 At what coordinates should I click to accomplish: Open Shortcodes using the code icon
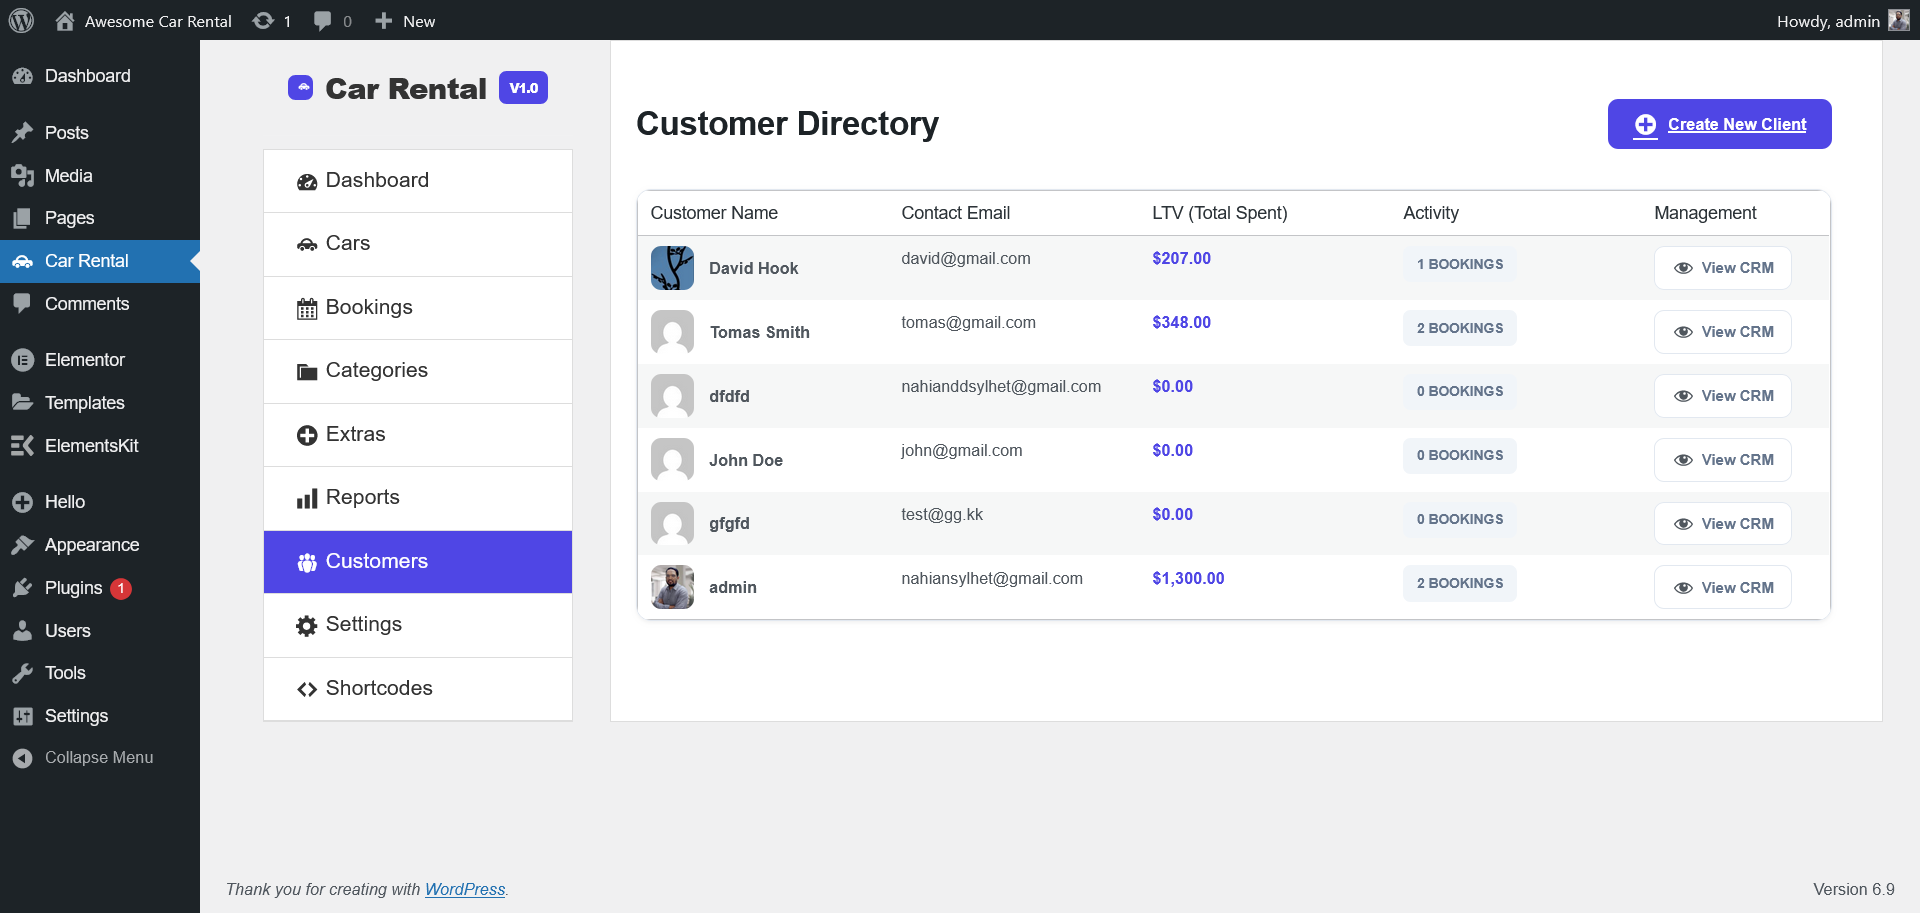(307, 688)
